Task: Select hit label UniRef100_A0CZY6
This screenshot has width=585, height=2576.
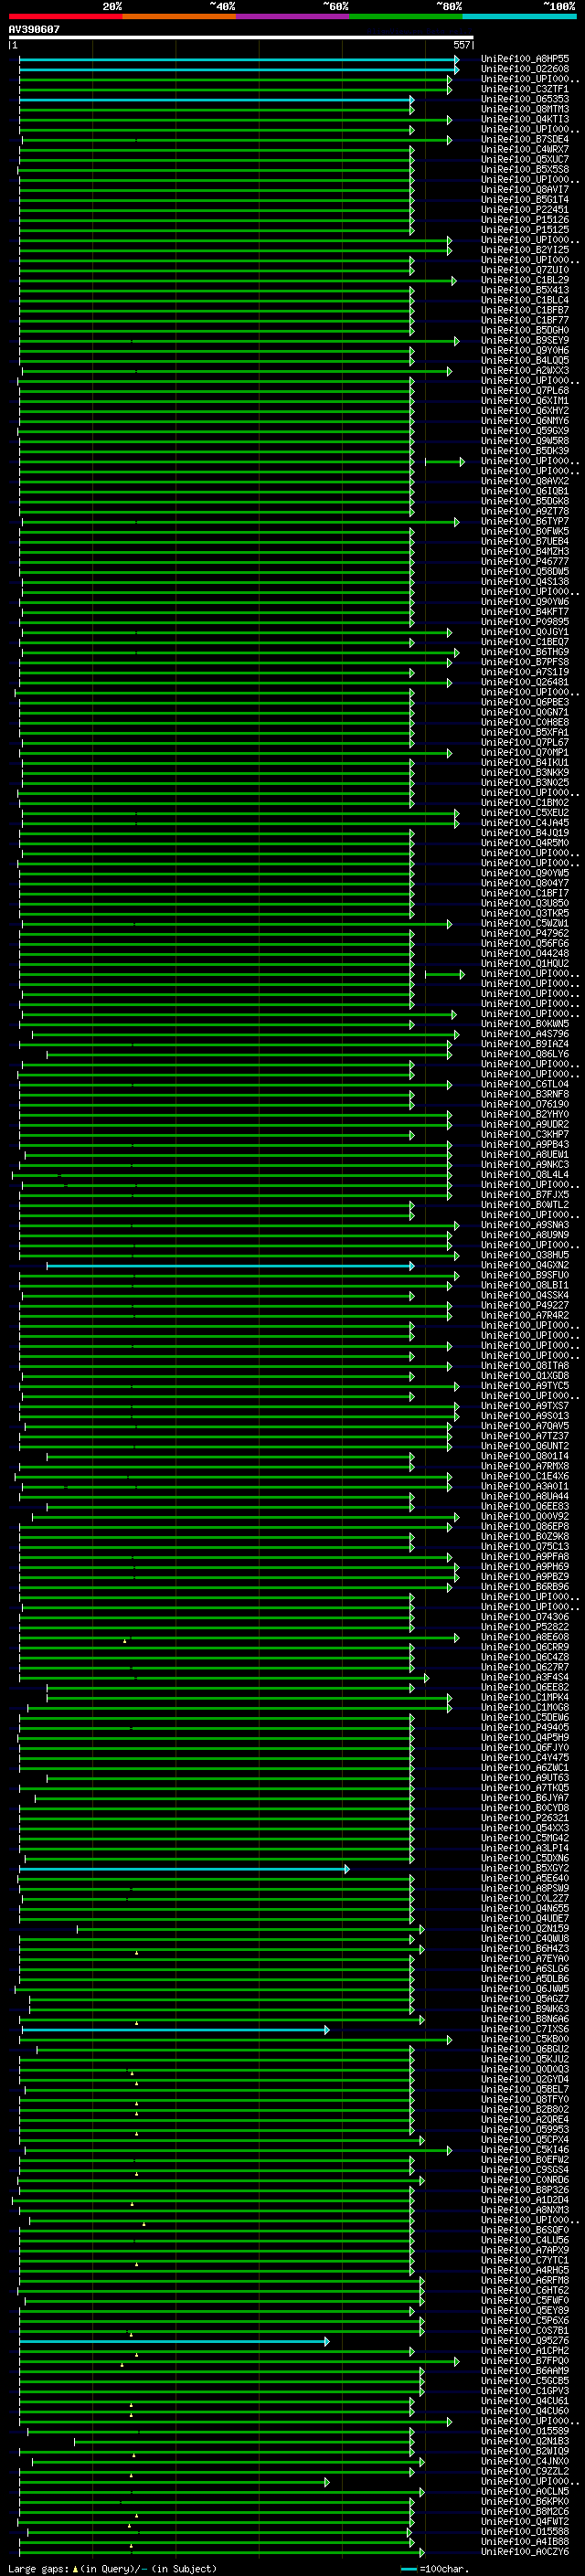Action: click(525, 2551)
